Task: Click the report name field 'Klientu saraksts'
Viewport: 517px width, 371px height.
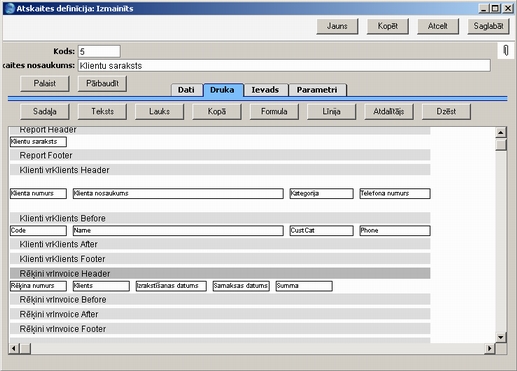Action: click(x=284, y=66)
